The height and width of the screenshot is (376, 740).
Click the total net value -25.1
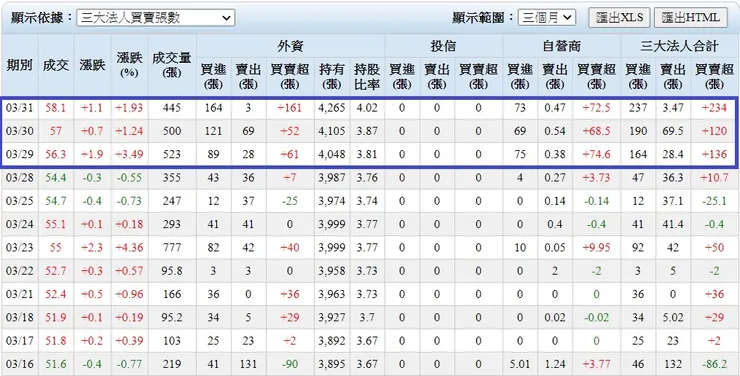tap(714, 201)
